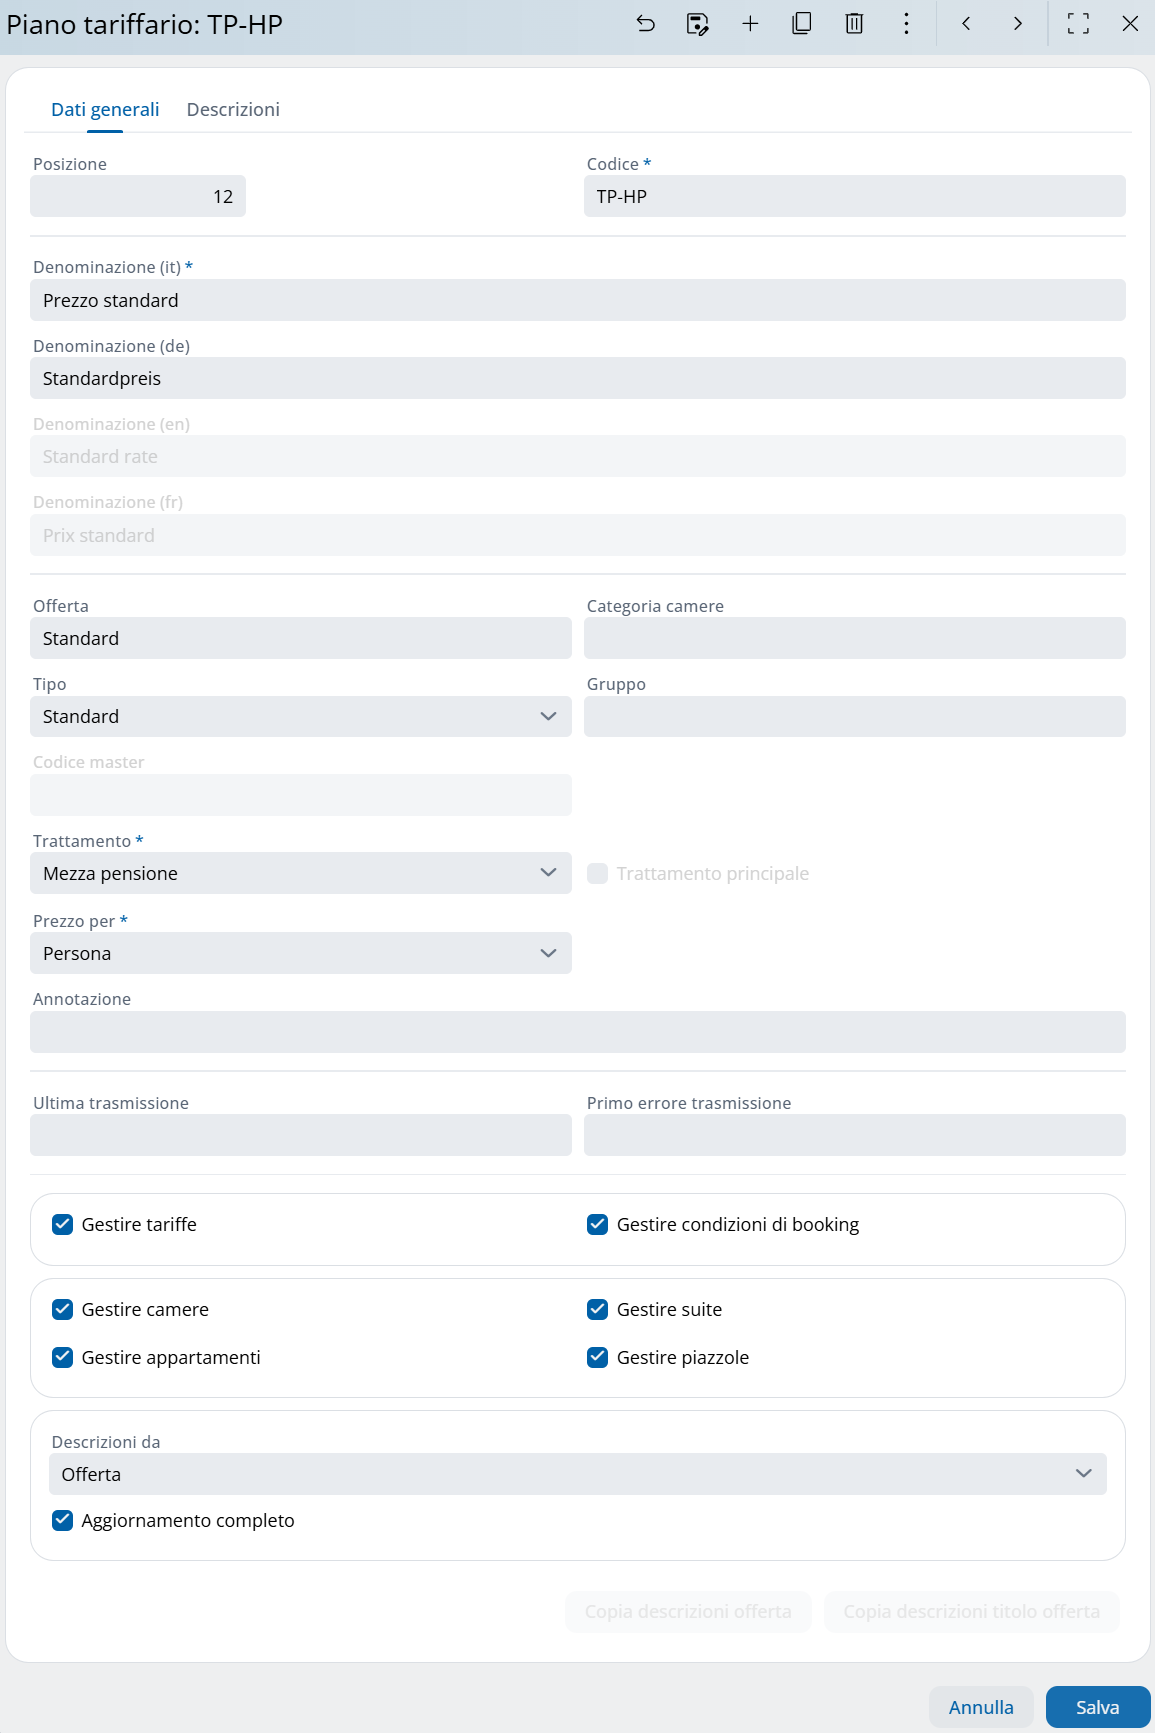Open the Descrizioni da dropdown
This screenshot has width=1155, height=1733.
click(577, 1474)
